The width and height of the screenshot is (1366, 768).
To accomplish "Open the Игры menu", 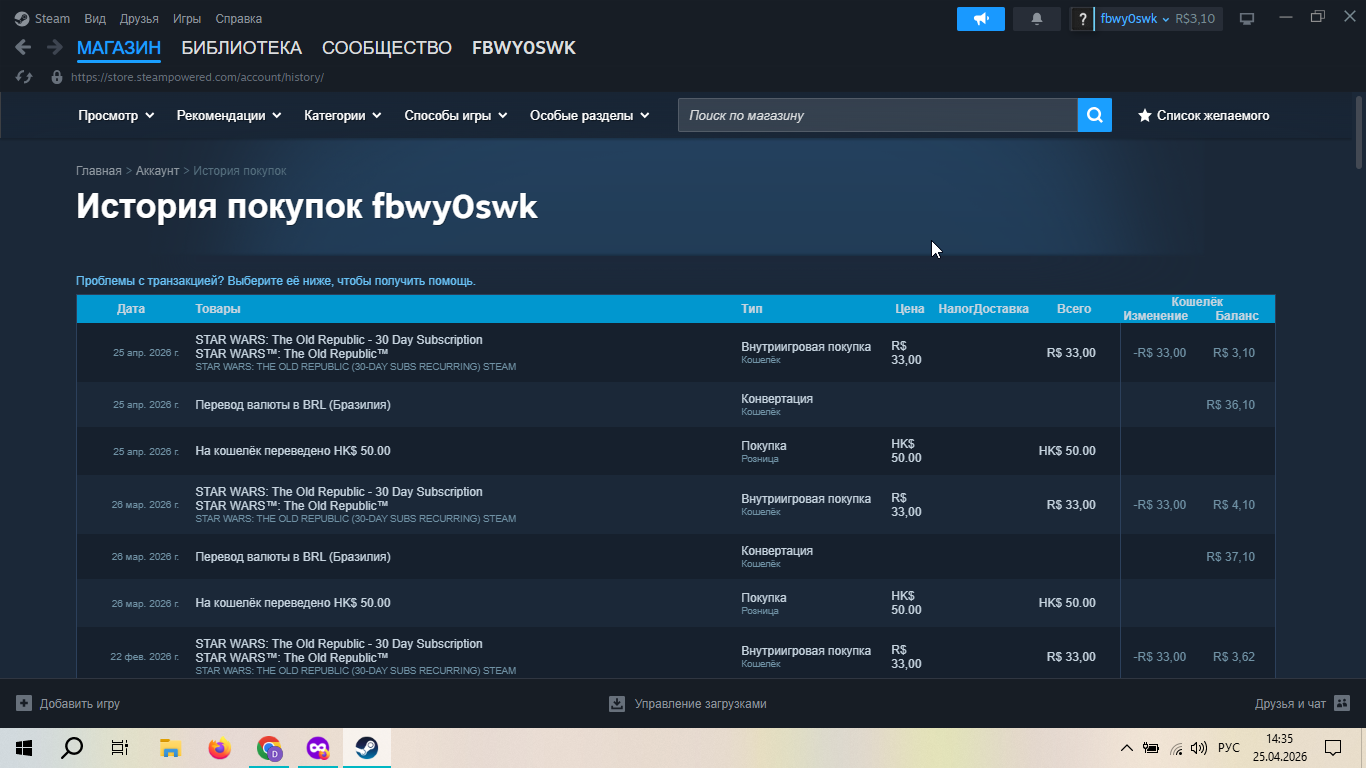I will (x=187, y=19).
